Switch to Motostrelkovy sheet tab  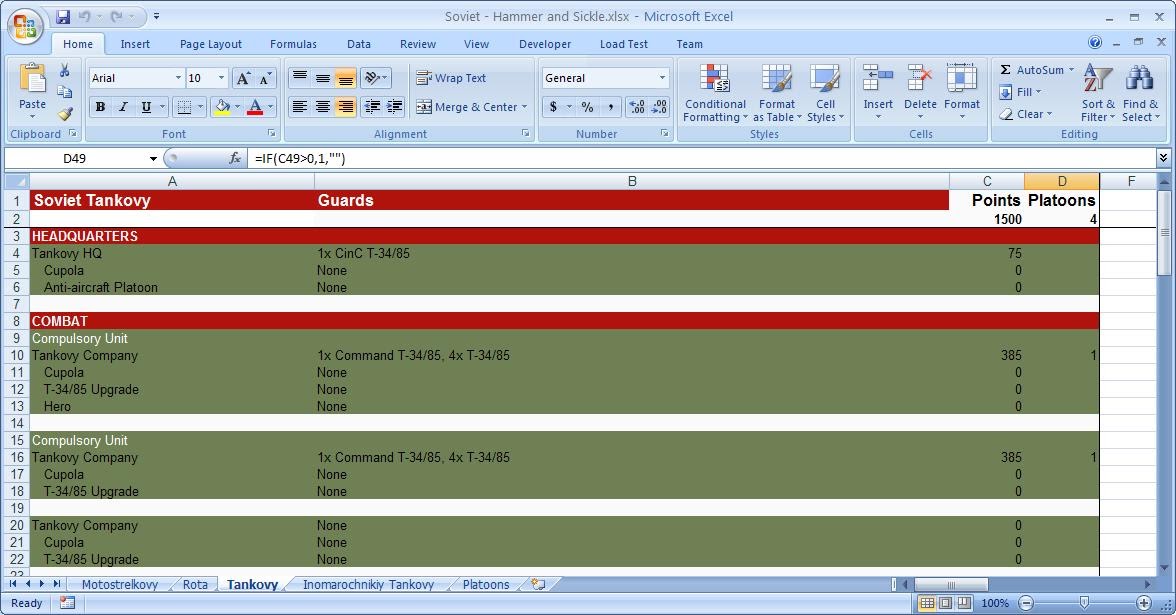[x=119, y=584]
